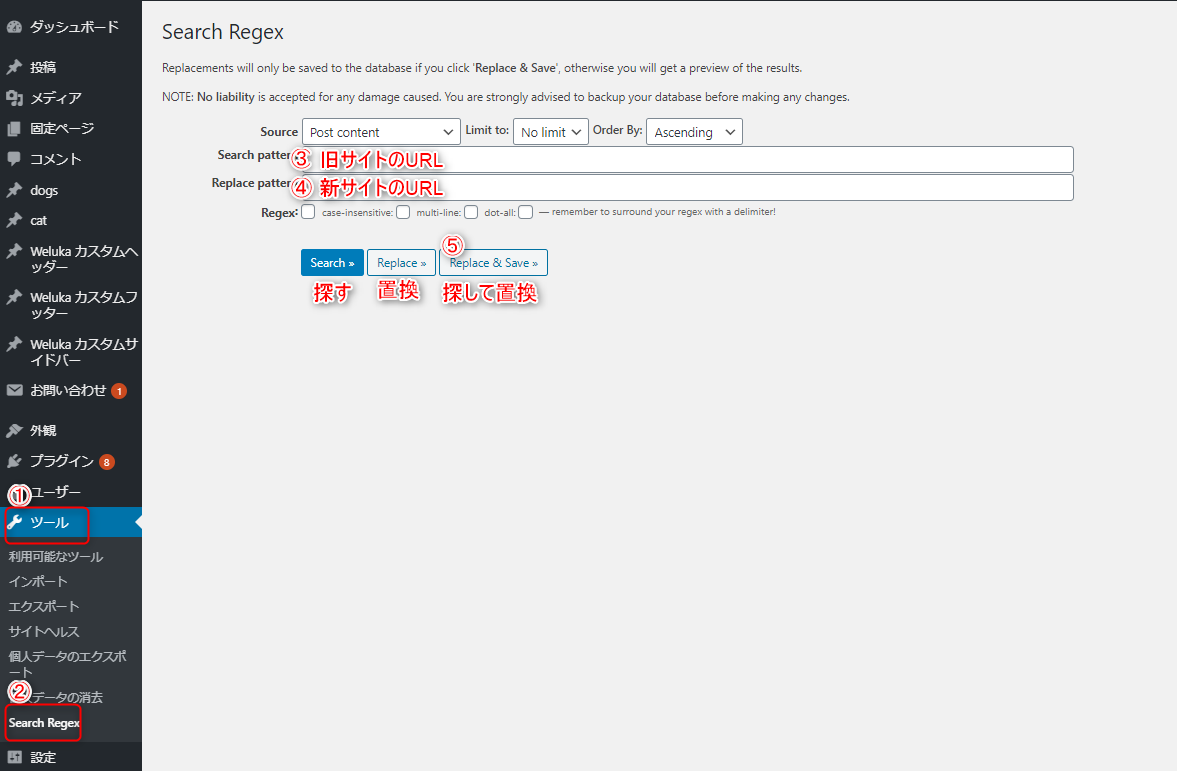Toggle the case-insensitive checkbox
Image resolution: width=1177 pixels, height=771 pixels.
pos(403,212)
